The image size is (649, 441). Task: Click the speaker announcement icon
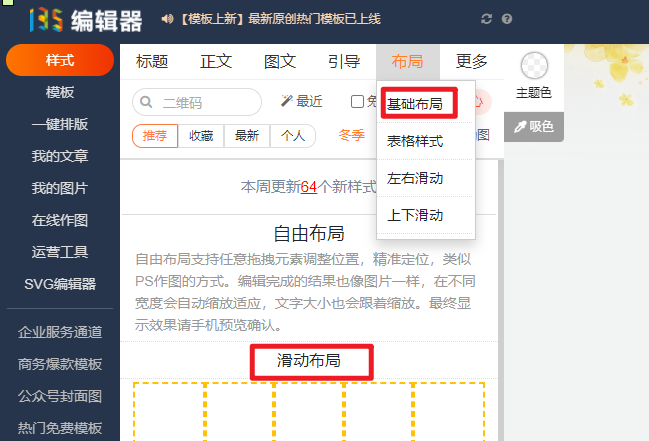coord(167,19)
